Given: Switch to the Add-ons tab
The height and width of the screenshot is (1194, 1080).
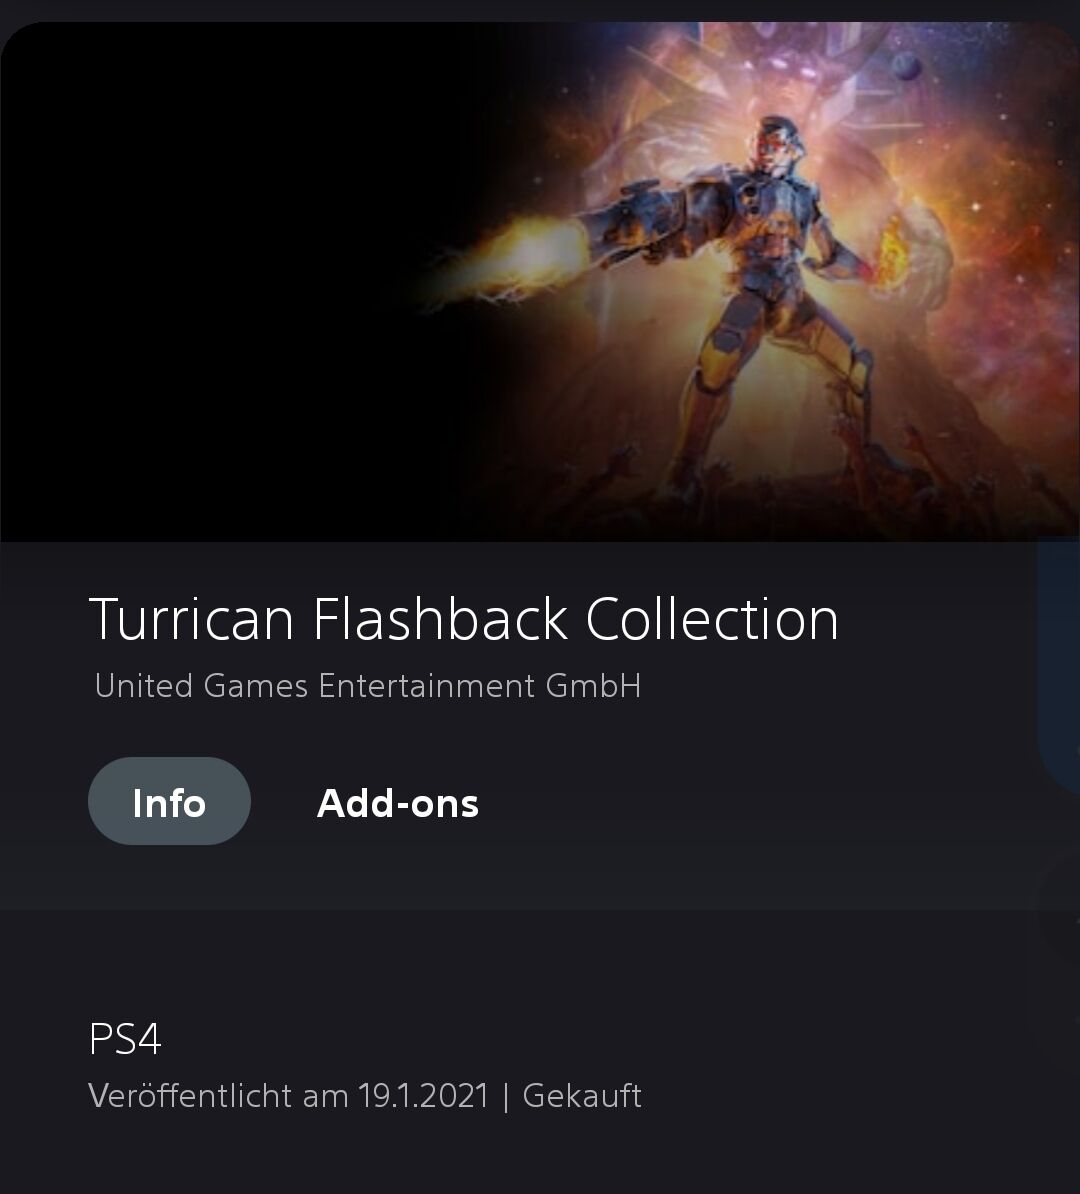Looking at the screenshot, I should pos(398,803).
